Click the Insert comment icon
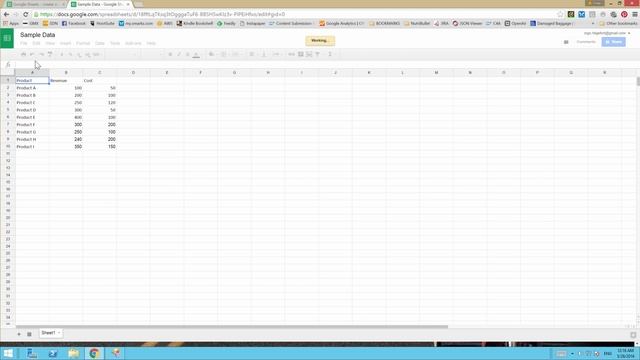The height and width of the screenshot is (360, 640). click(x=300, y=54)
